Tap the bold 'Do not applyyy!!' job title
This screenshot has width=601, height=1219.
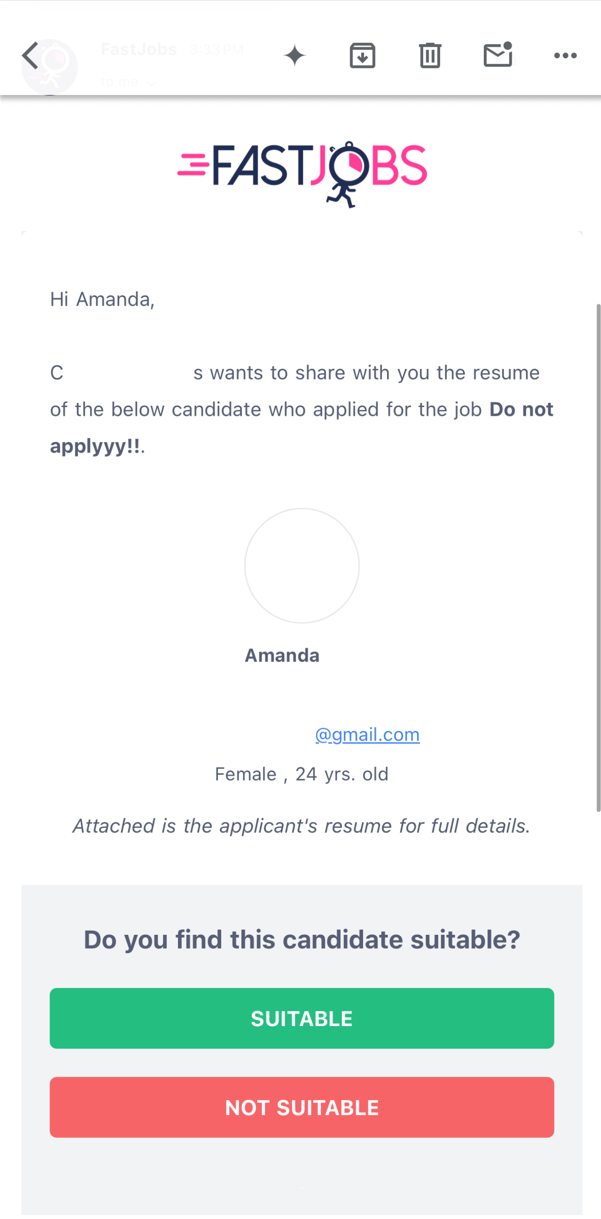(x=302, y=428)
